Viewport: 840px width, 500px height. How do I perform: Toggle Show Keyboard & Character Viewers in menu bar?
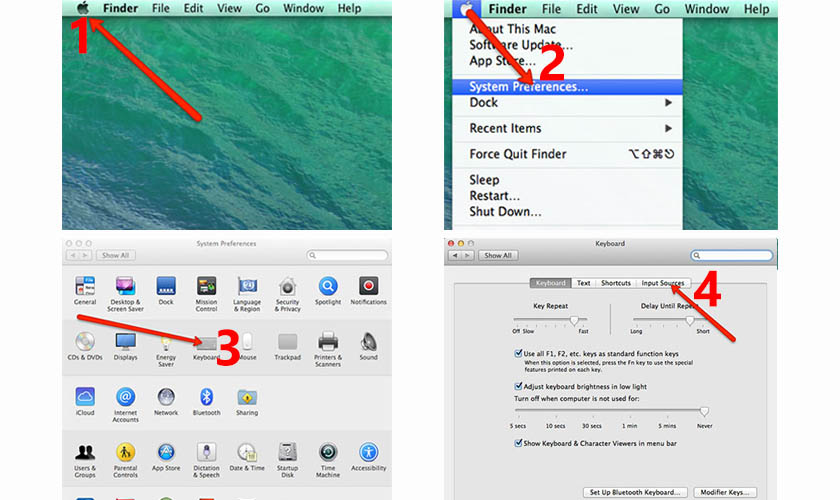(518, 443)
